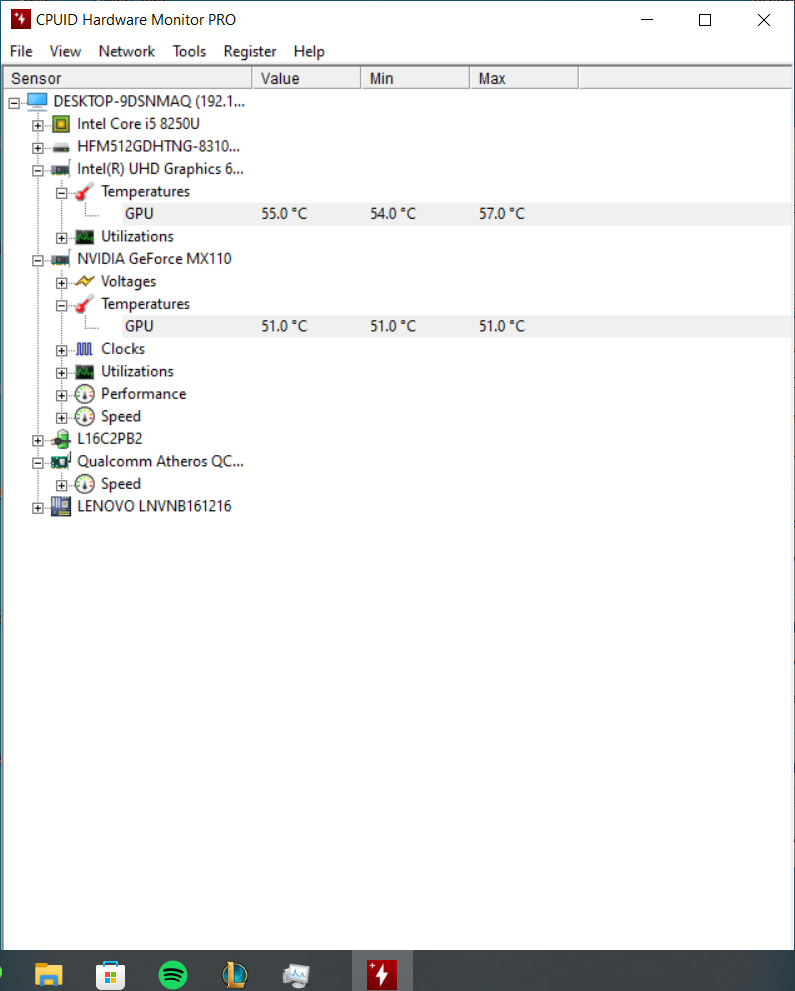Expand the Intel Core i5 8250U node

[x=38, y=126]
